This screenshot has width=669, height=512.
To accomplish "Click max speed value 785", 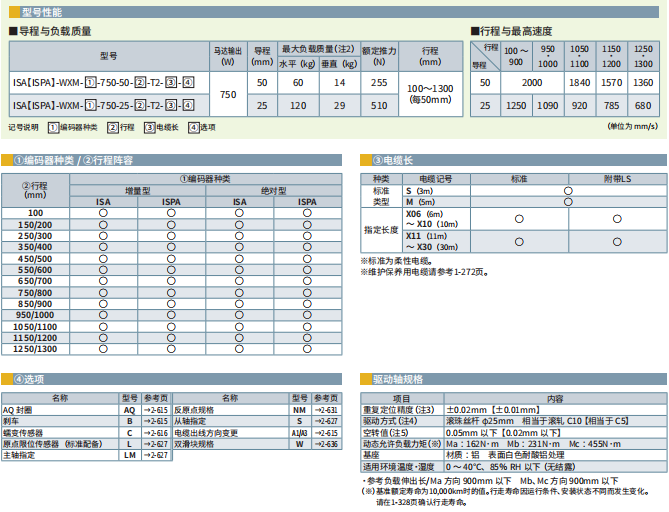I will pos(611,105).
